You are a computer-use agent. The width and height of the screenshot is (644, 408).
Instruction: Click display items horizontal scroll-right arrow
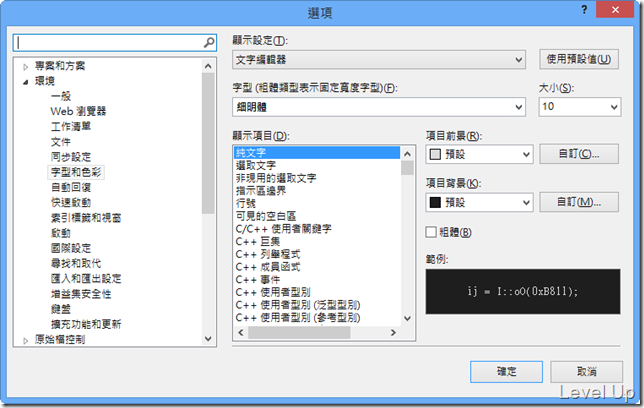point(393,333)
